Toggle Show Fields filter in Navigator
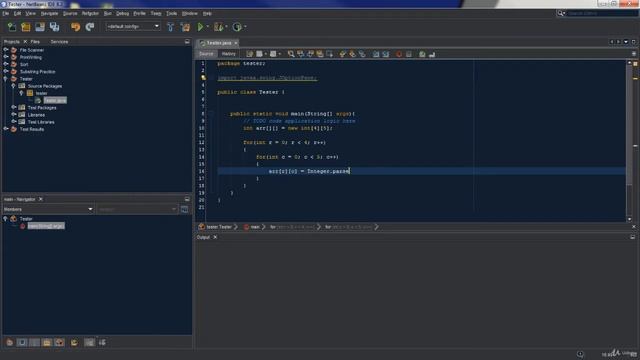 point(22,342)
